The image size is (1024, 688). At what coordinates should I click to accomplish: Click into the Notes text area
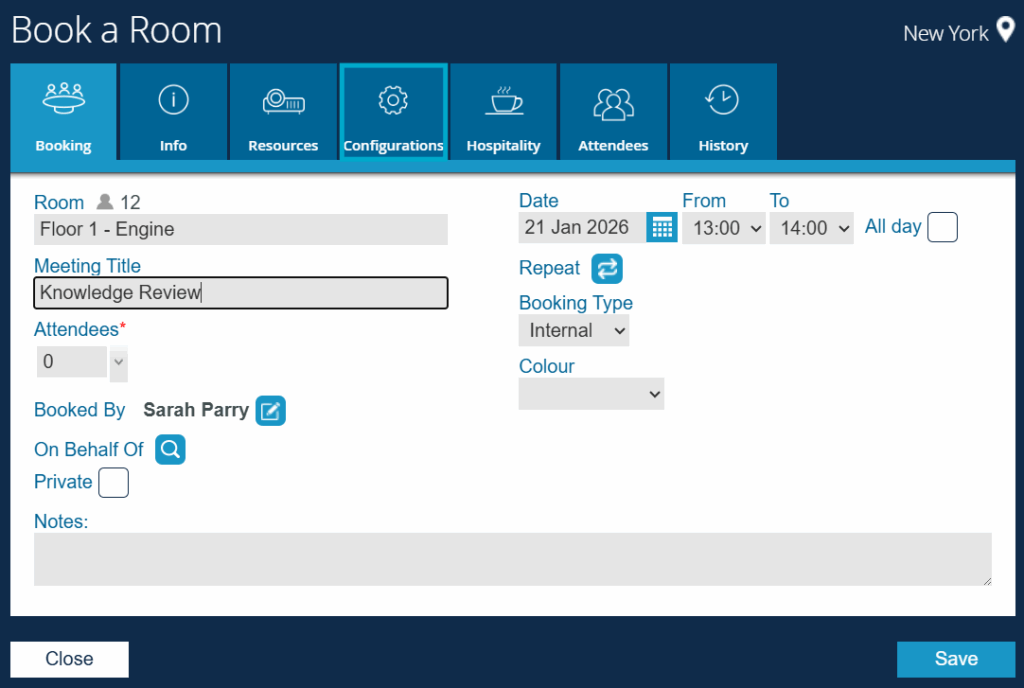tap(512, 559)
